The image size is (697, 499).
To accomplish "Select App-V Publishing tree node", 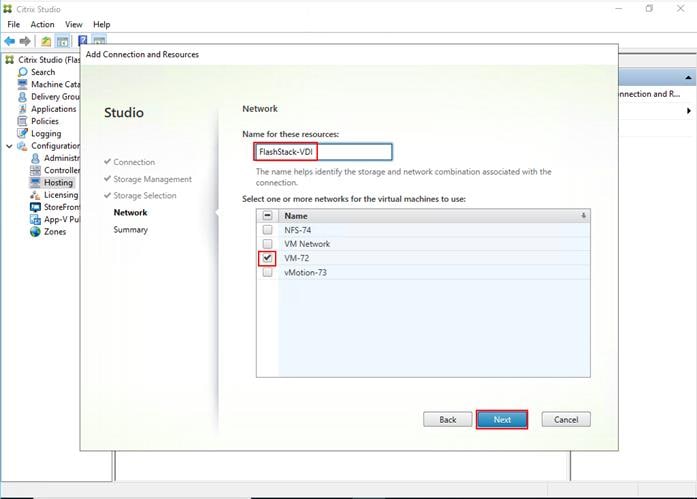I will tap(62, 220).
